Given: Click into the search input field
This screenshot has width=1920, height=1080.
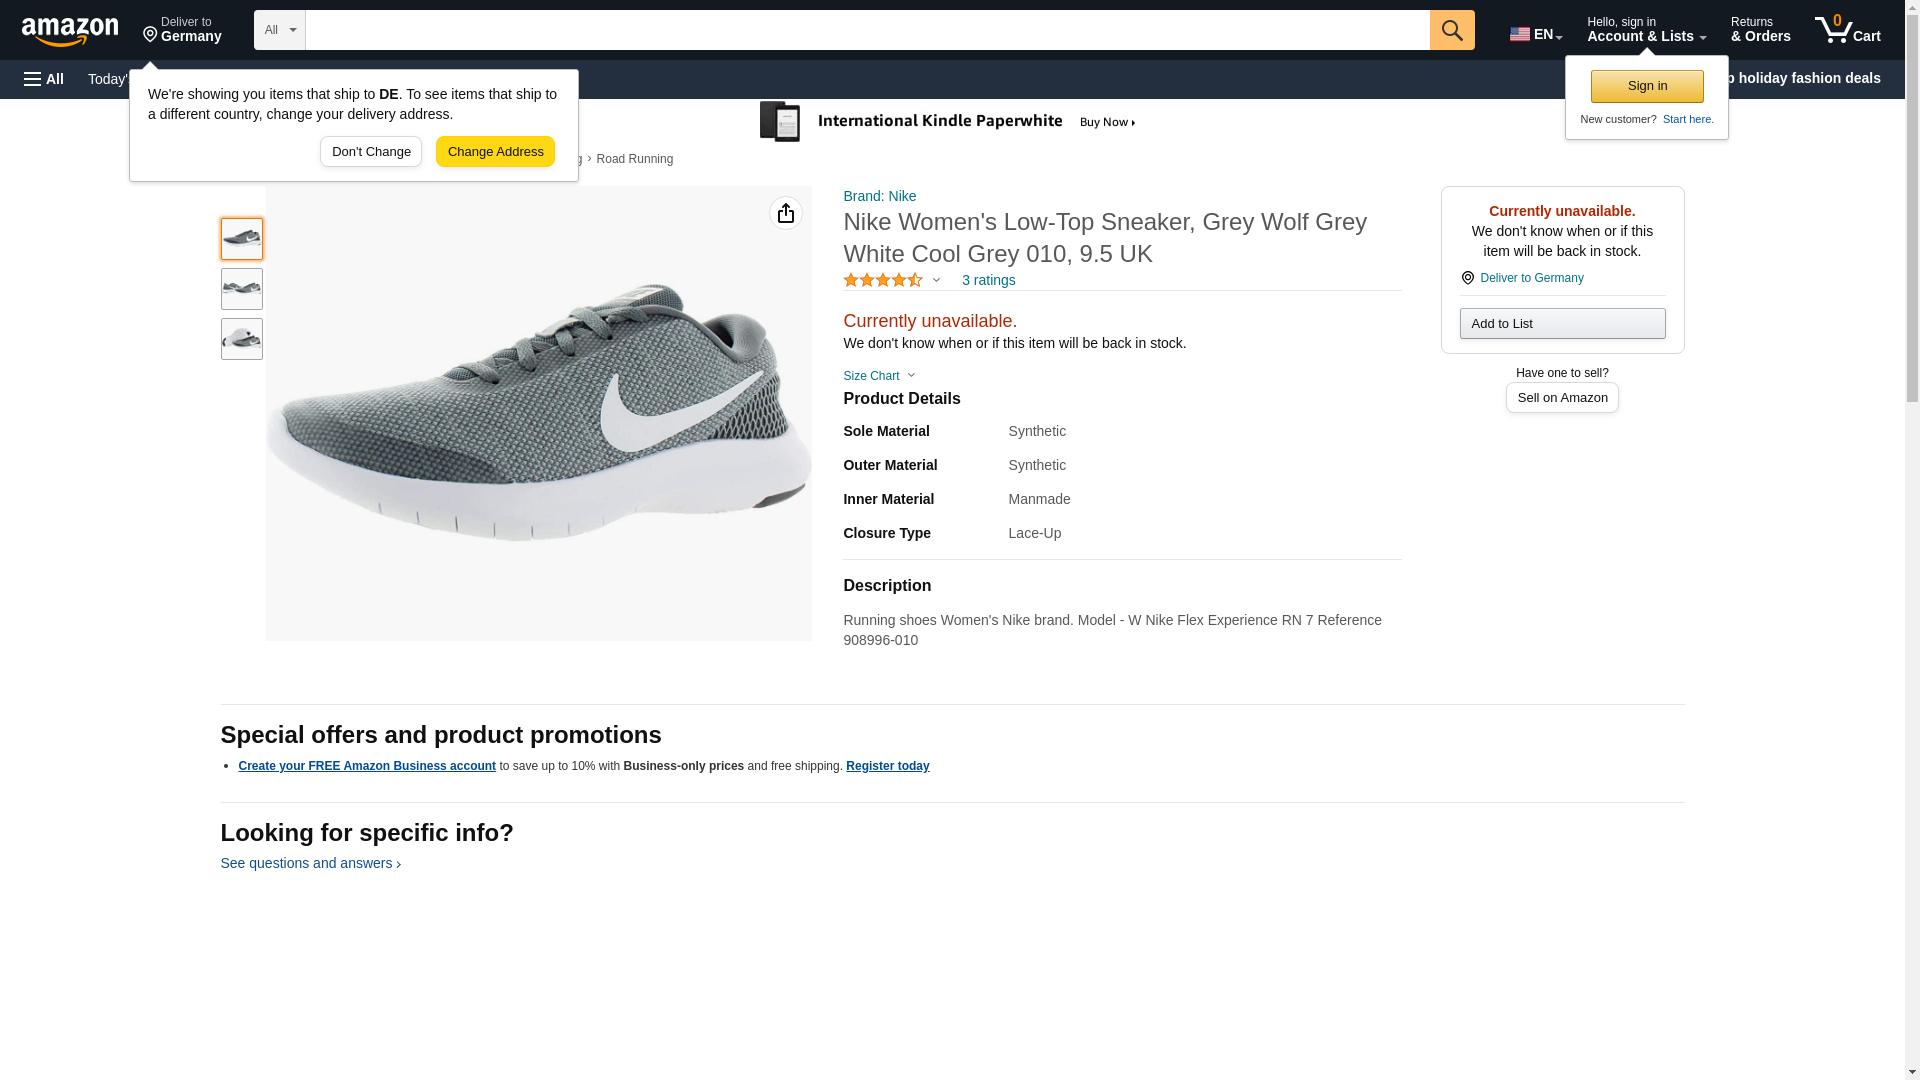Looking at the screenshot, I should (x=867, y=30).
